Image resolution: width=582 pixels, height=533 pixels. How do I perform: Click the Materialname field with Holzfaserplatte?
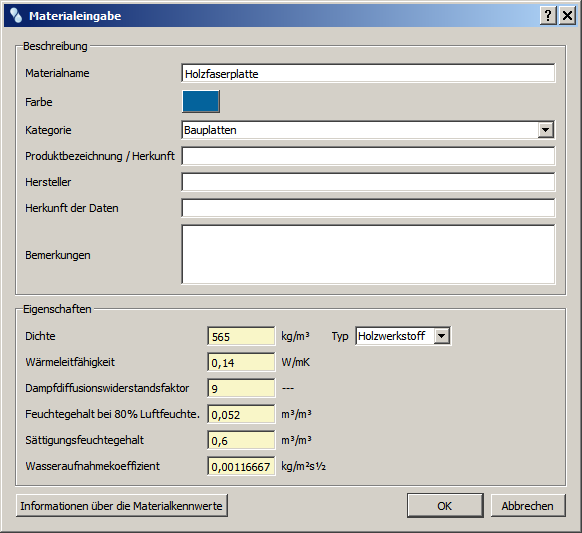coord(368,73)
